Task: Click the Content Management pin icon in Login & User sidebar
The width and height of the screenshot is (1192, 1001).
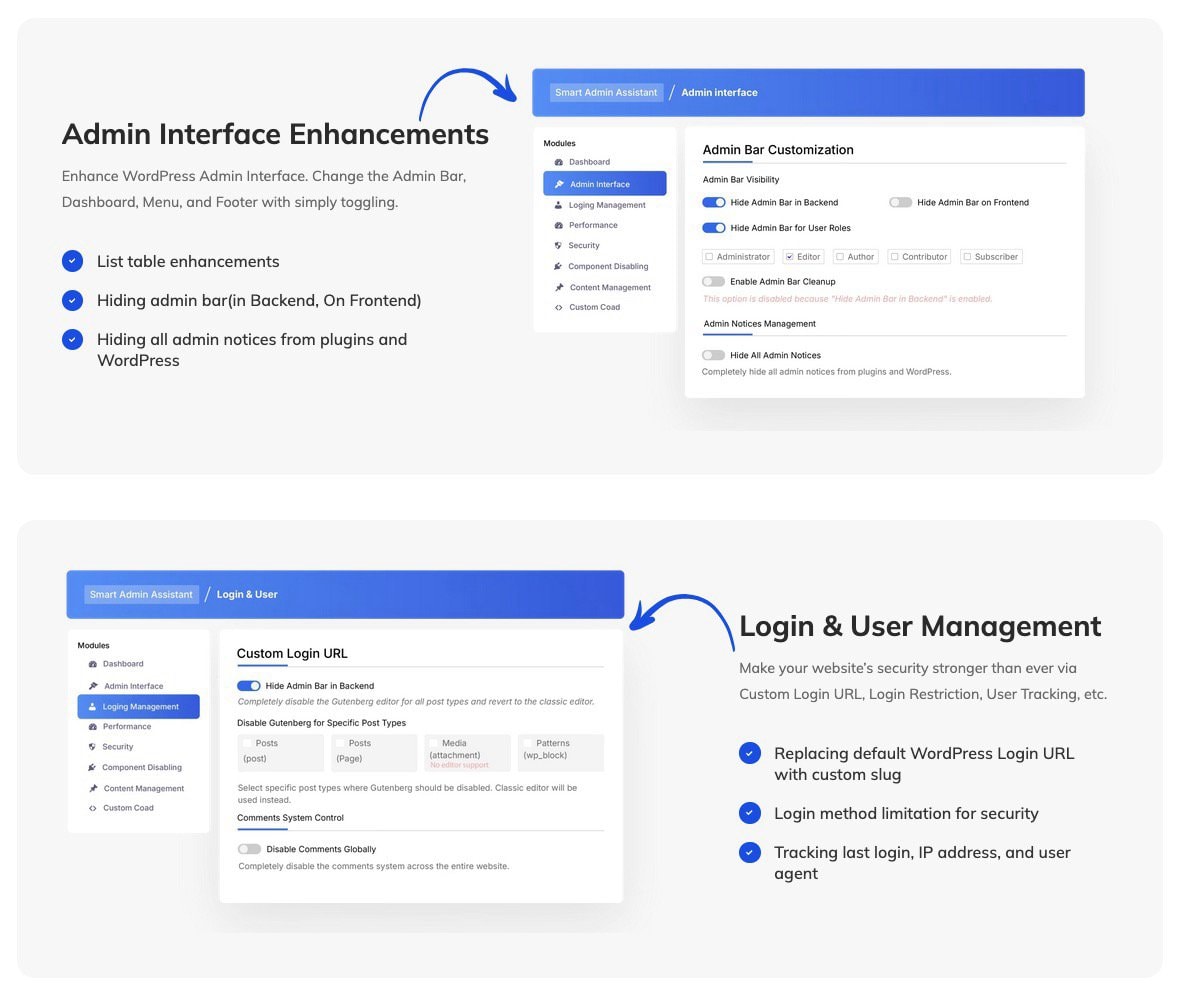Action: pyautogui.click(x=93, y=789)
